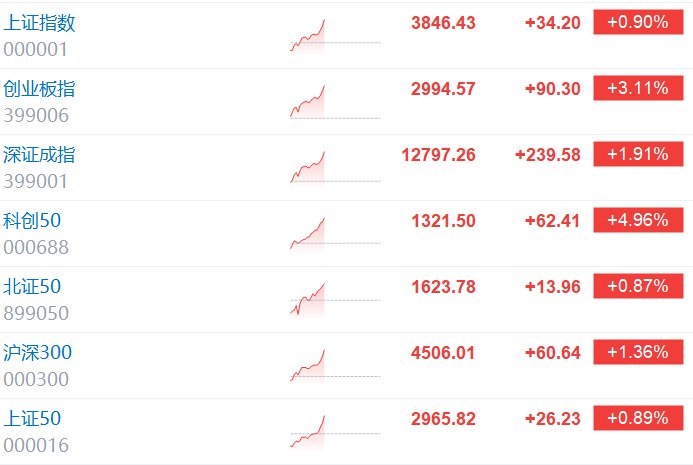
Task: View the 科创50 sparkline trend chart
Action: tap(335, 233)
